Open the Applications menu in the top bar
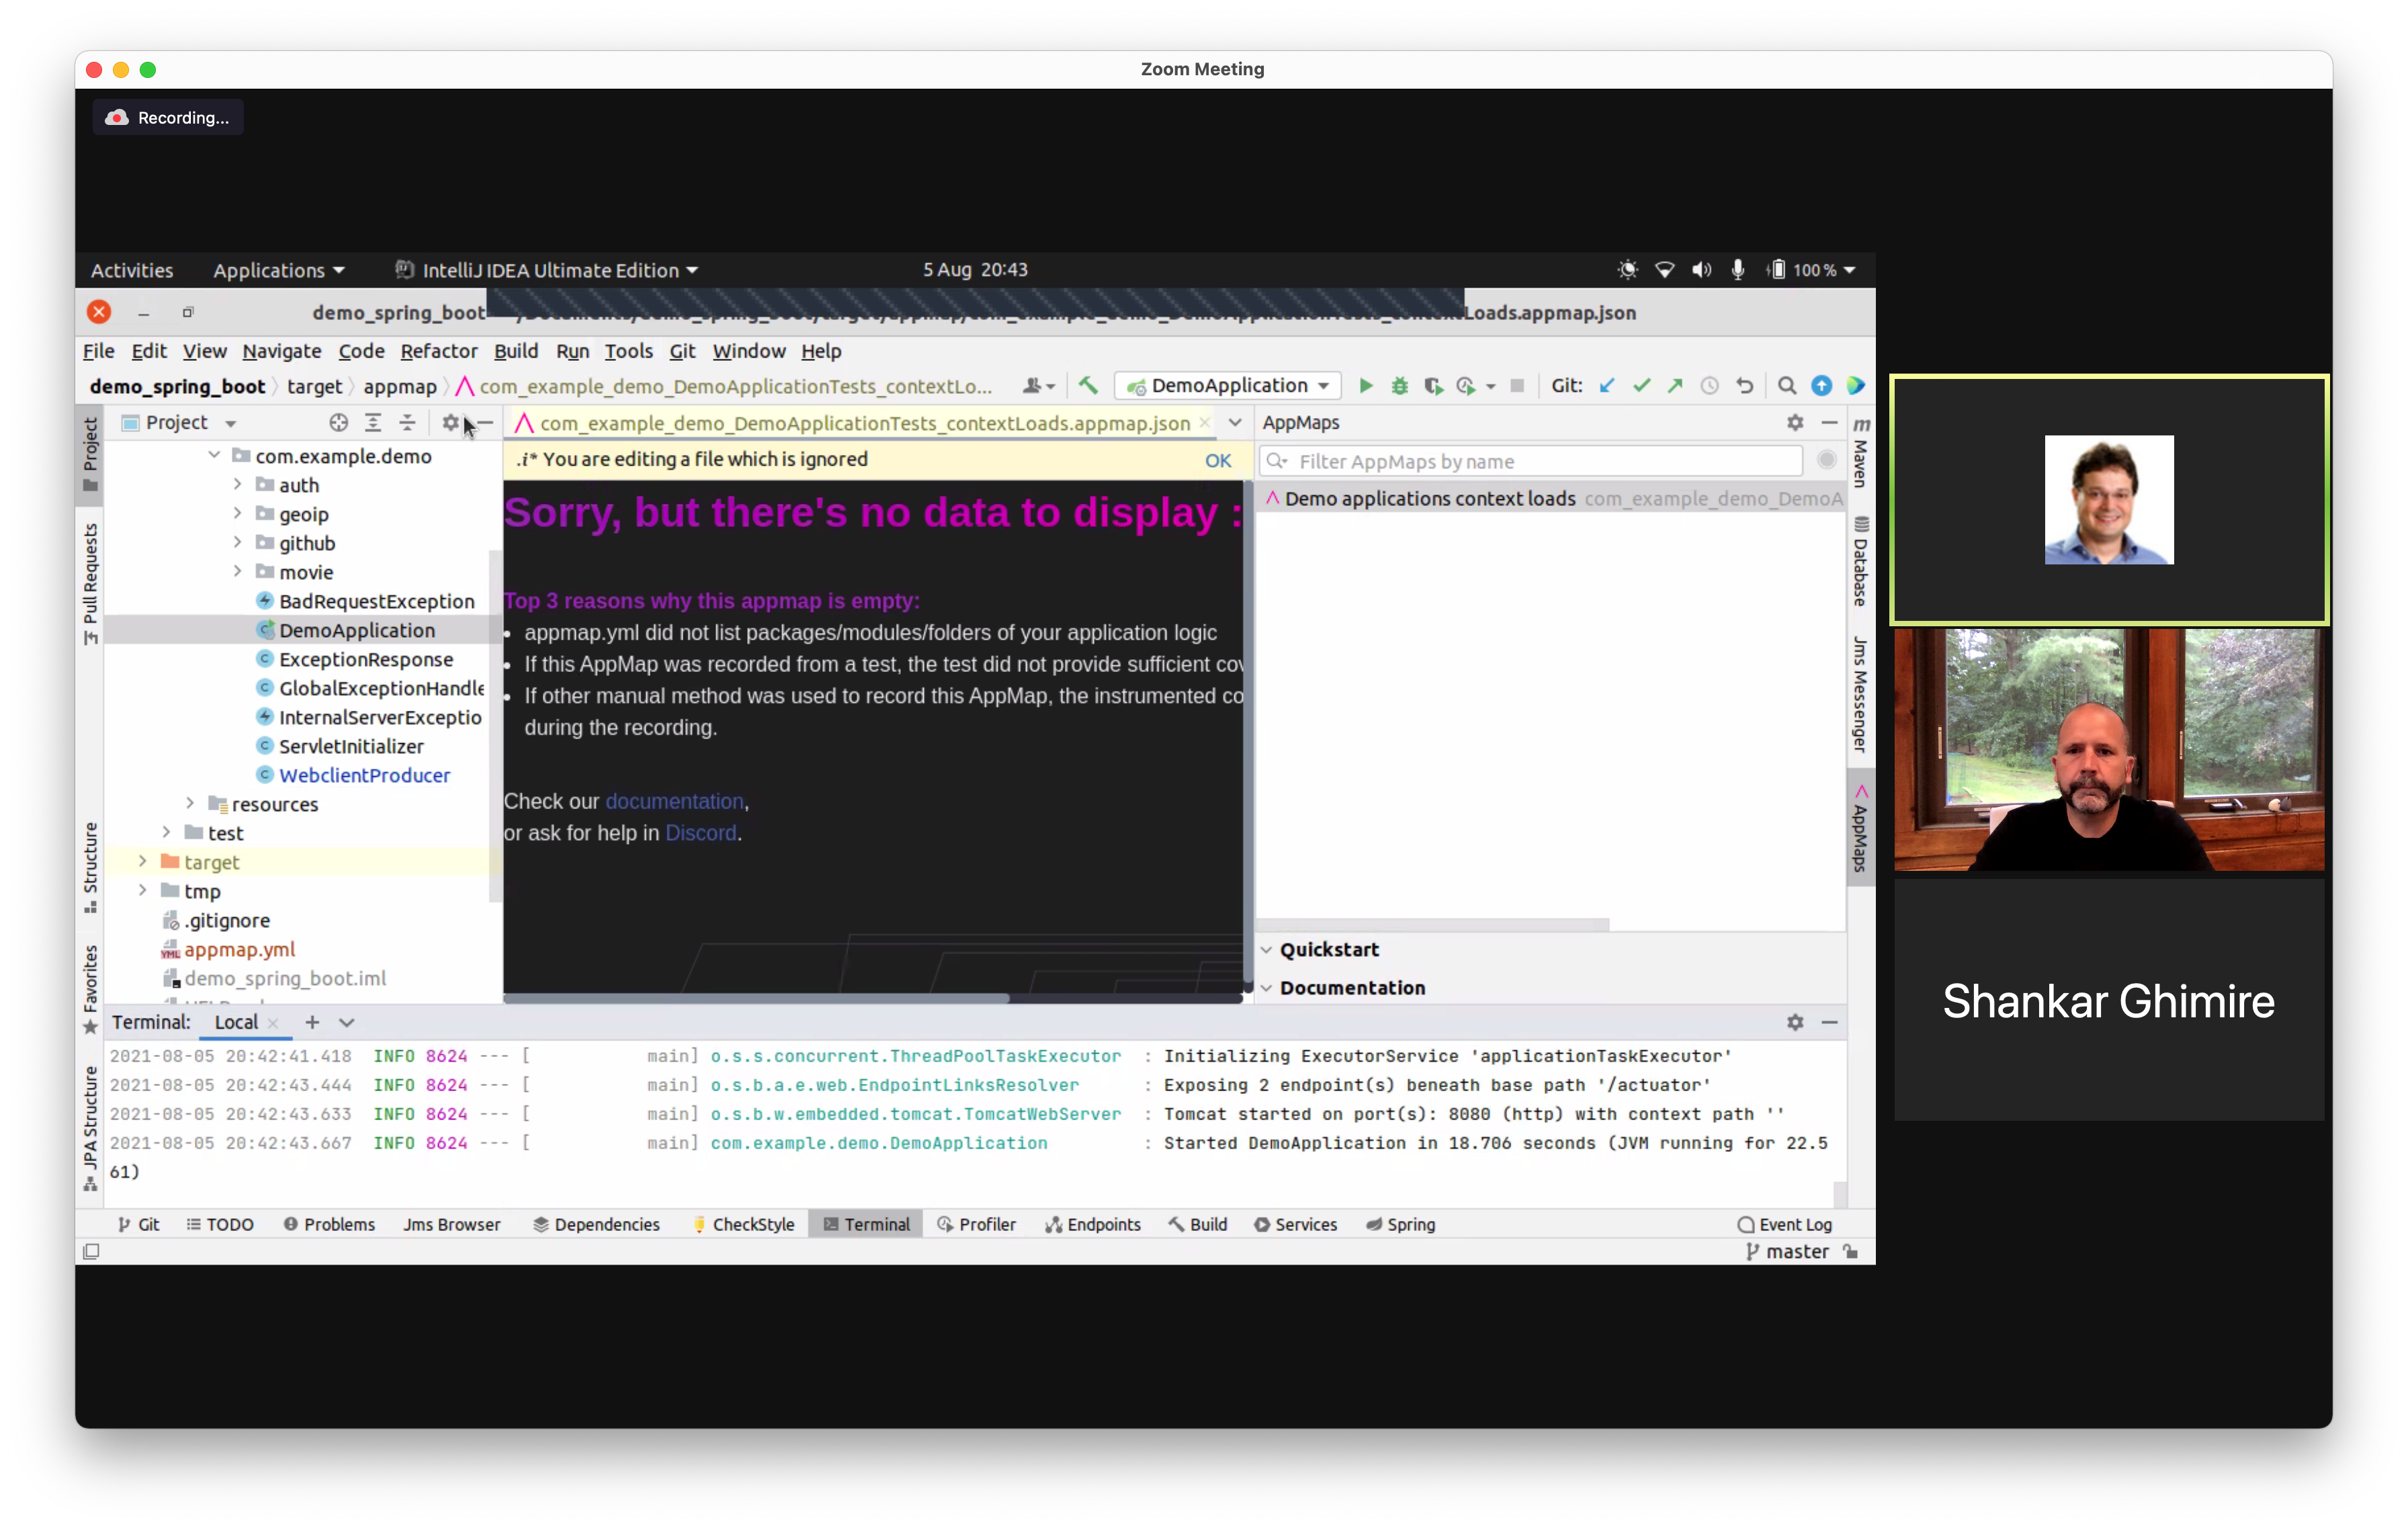This screenshot has height=1528, width=2408. point(278,270)
